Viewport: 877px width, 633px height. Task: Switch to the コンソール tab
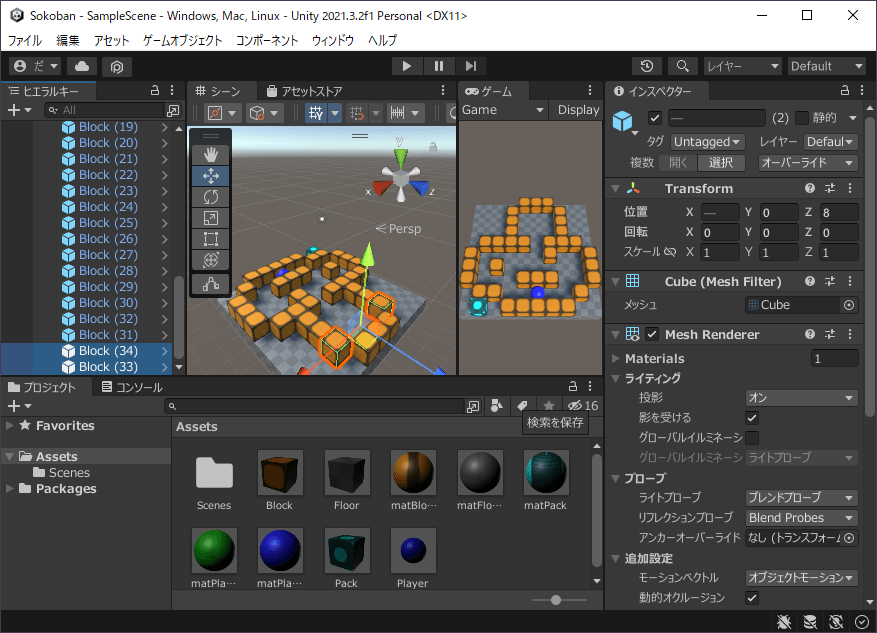coord(132,387)
